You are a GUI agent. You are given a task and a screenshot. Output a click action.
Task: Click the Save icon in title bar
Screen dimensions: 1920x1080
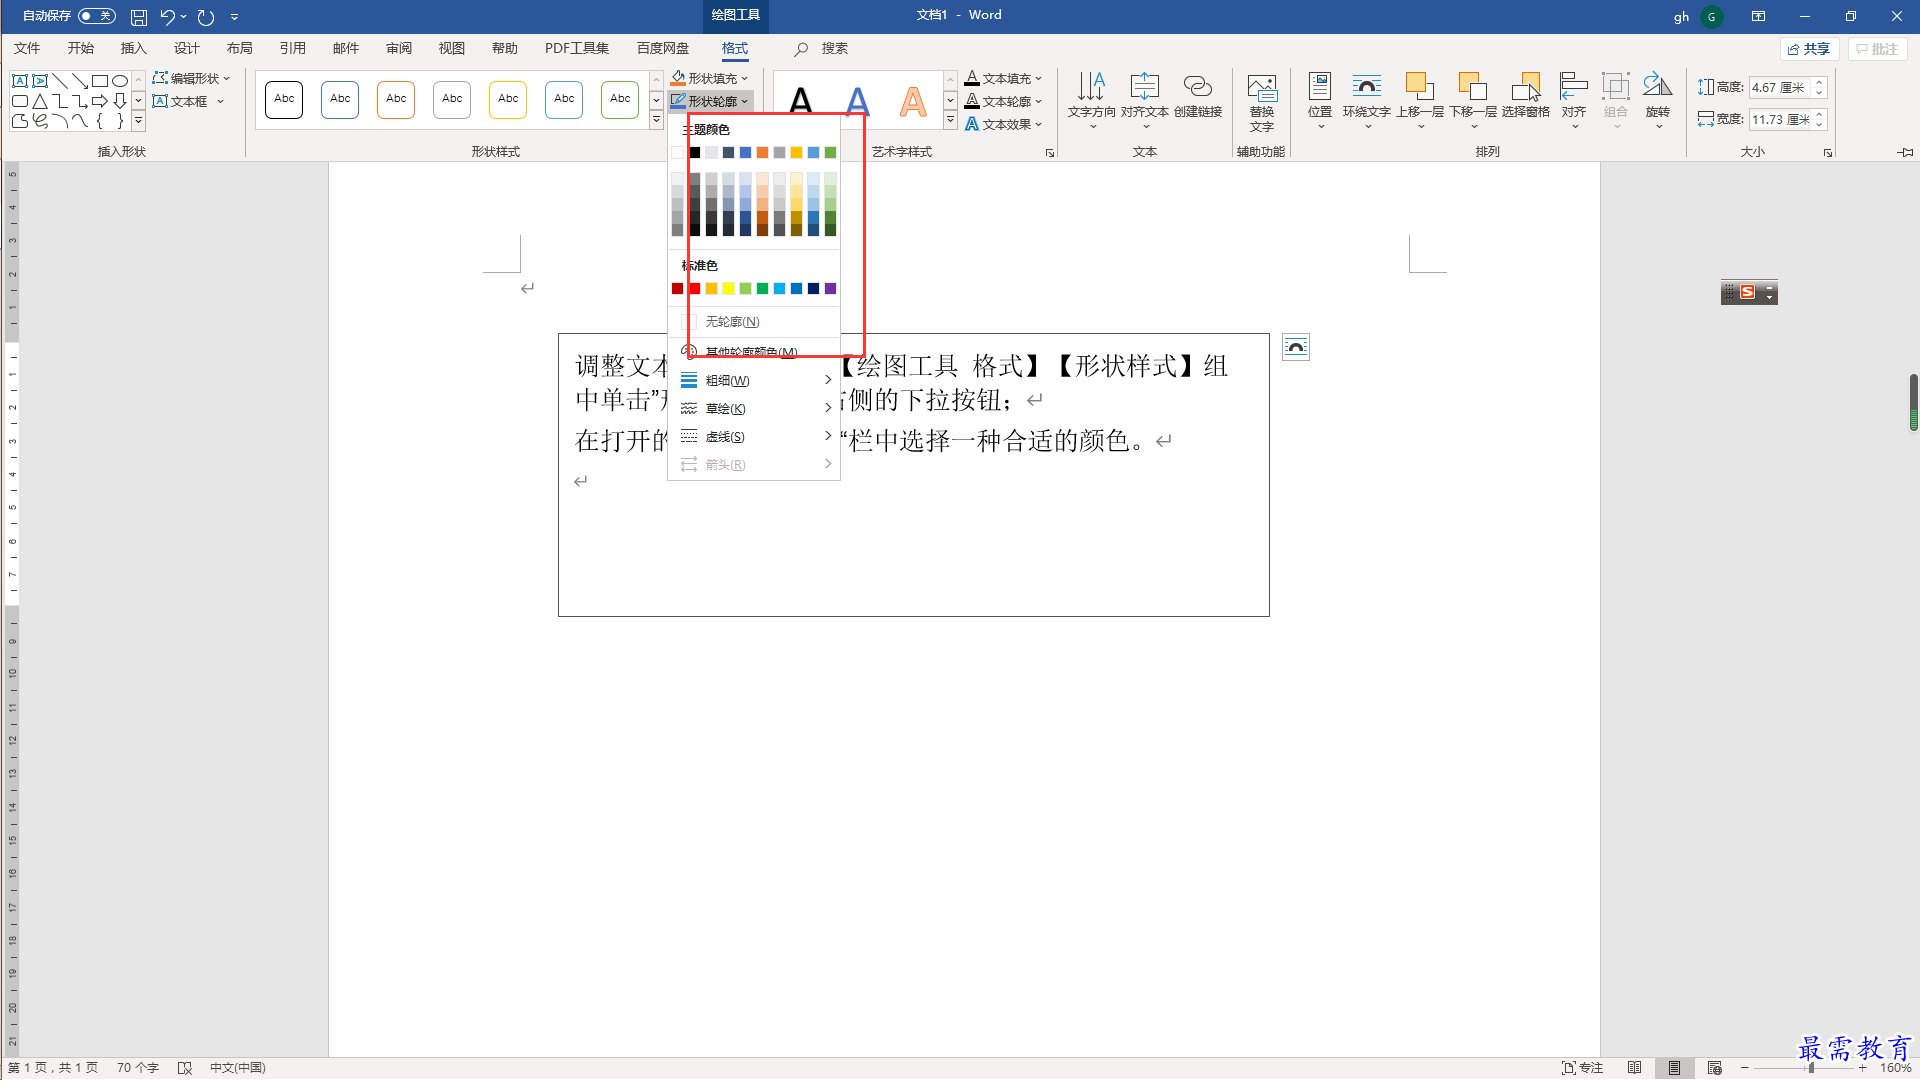pyautogui.click(x=139, y=16)
